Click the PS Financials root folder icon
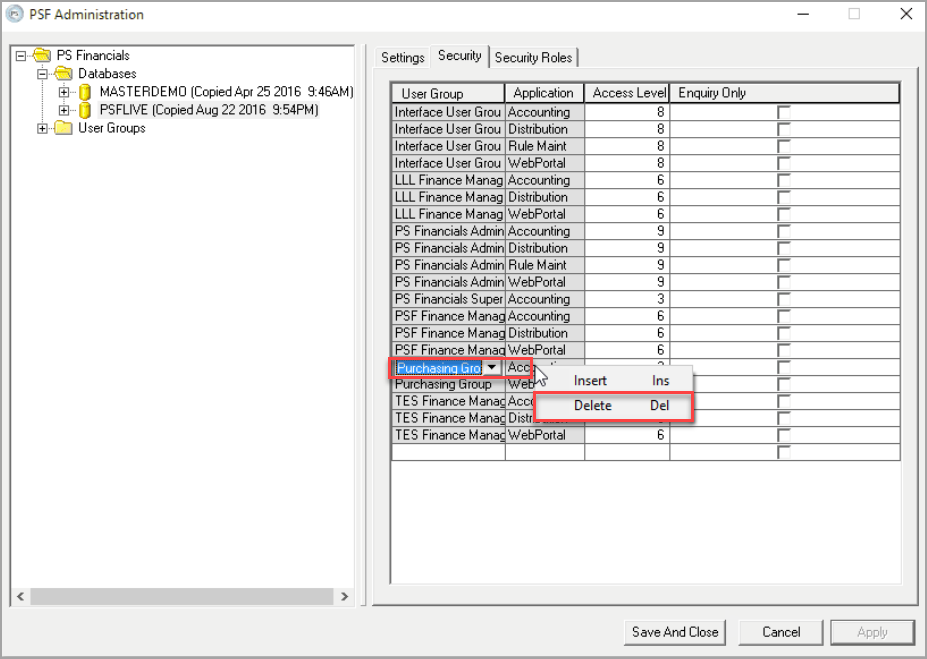Image resolution: width=927 pixels, height=659 pixels. pyautogui.click(x=42, y=56)
